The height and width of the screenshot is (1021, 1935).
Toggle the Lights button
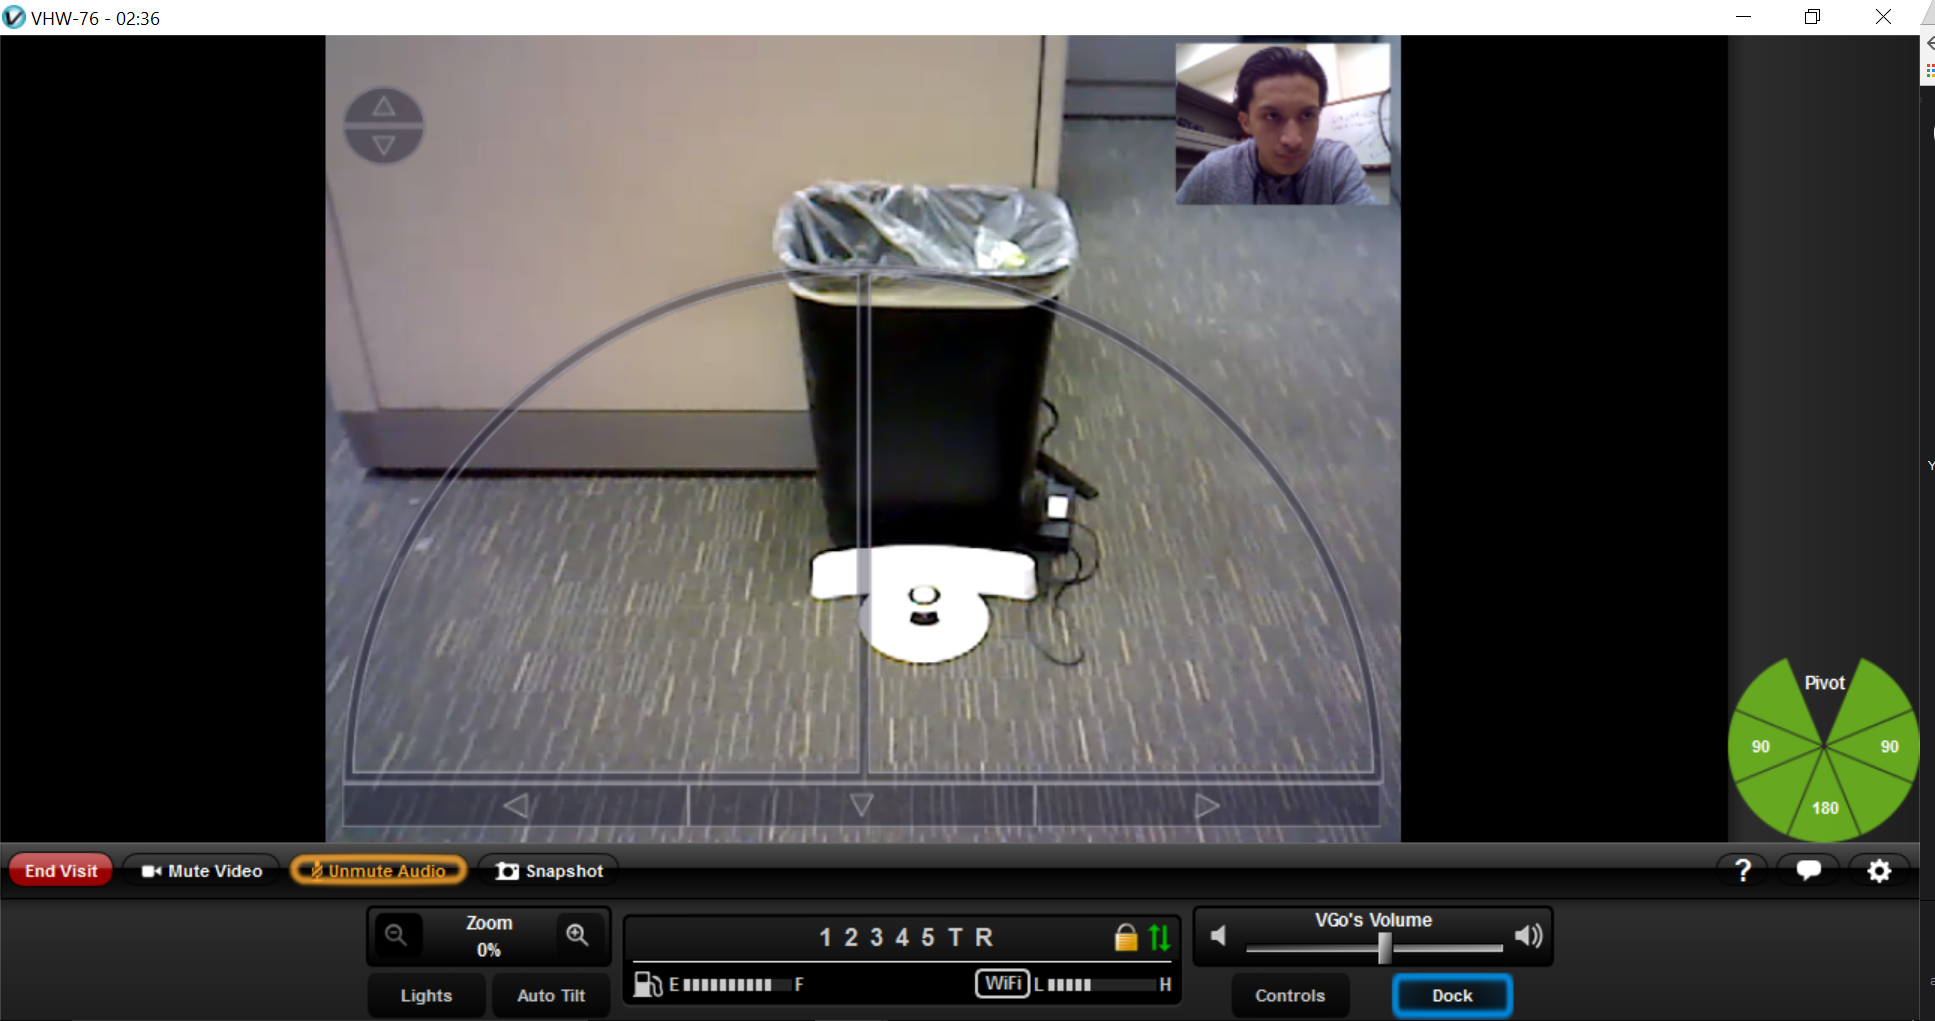426,996
